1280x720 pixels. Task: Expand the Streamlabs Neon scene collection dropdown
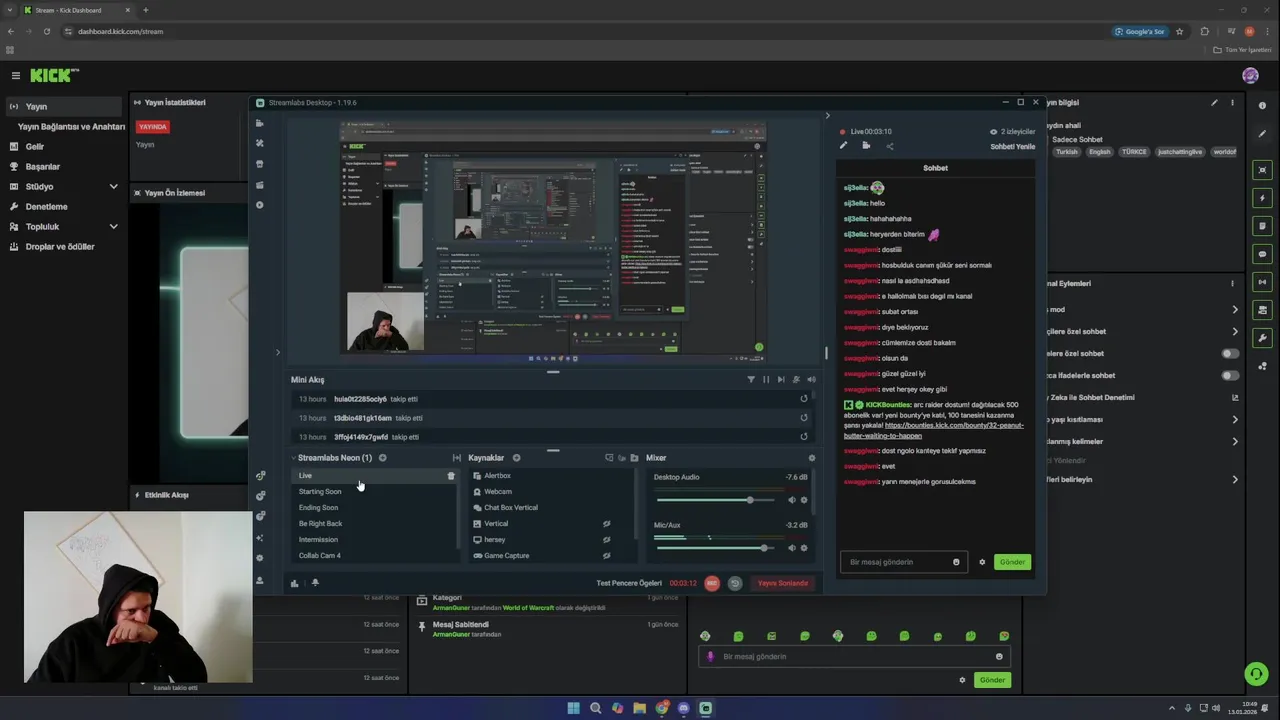[293, 458]
